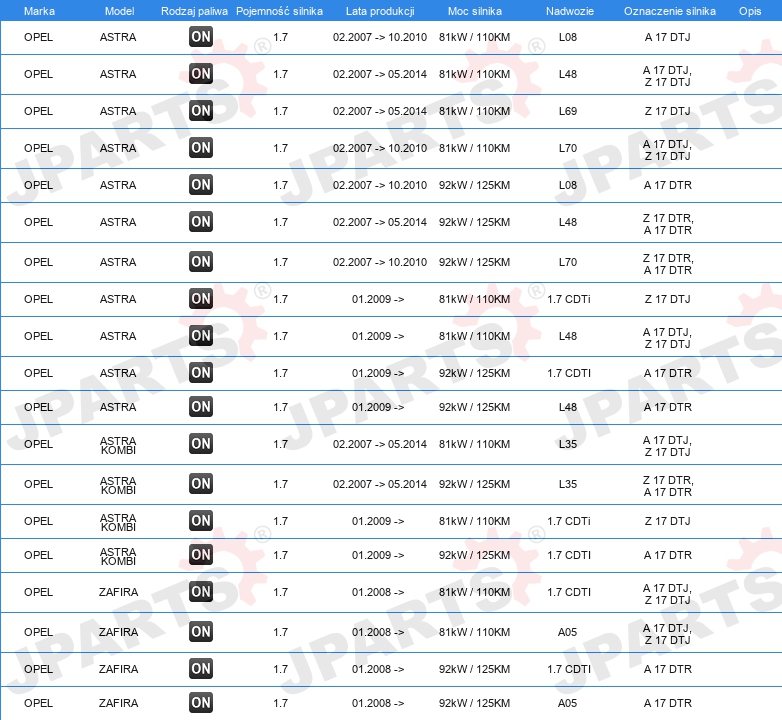
Task: Select L70 cell in the 81kW row
Action: point(568,148)
